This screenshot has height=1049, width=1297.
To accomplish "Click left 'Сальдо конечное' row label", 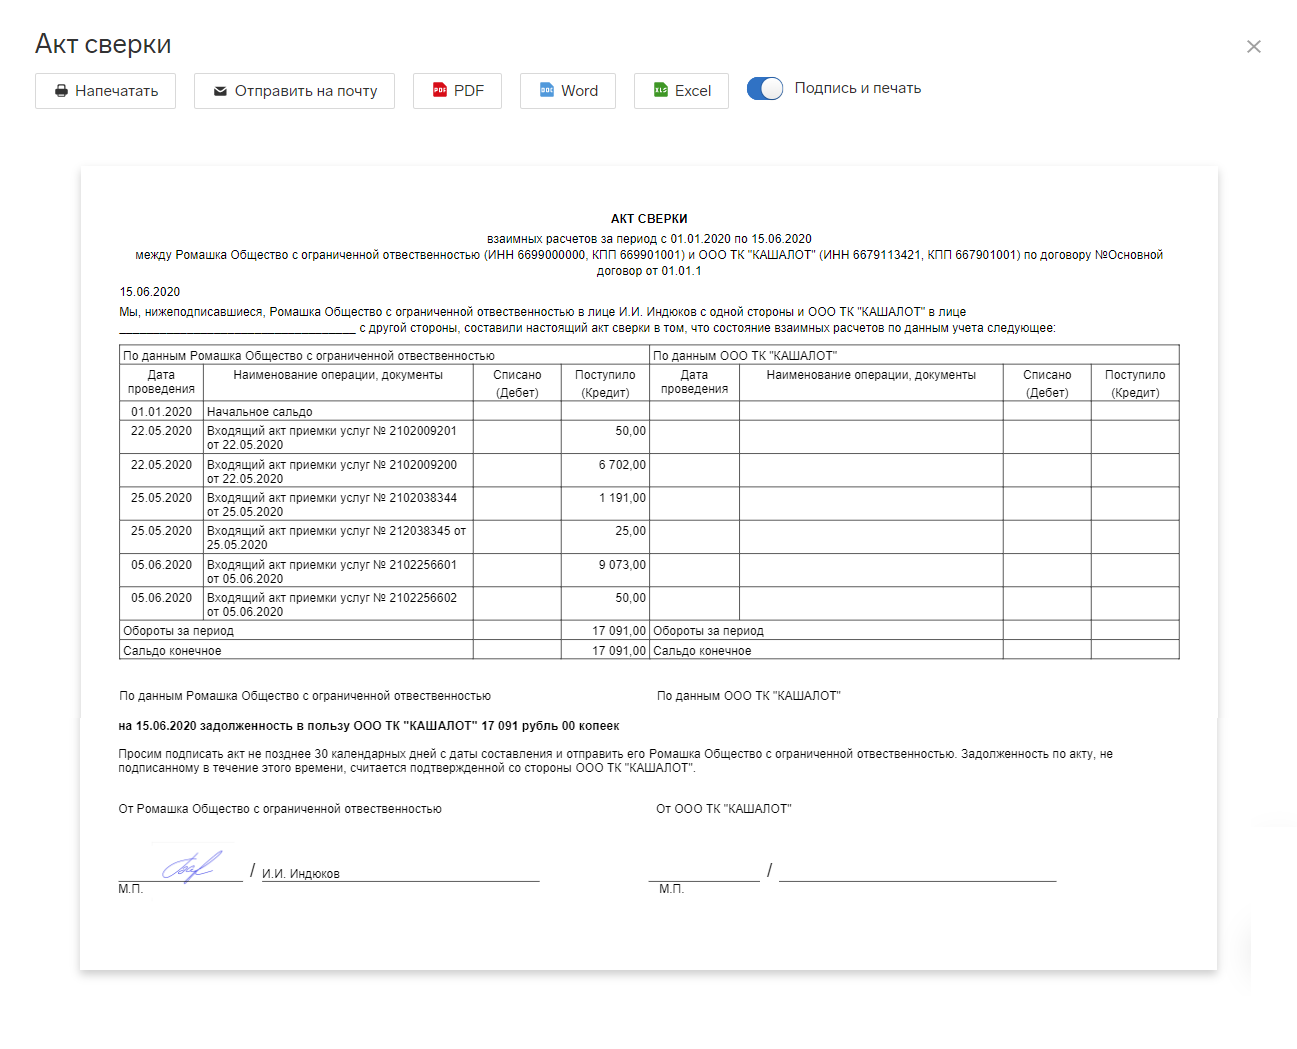I will [172, 651].
